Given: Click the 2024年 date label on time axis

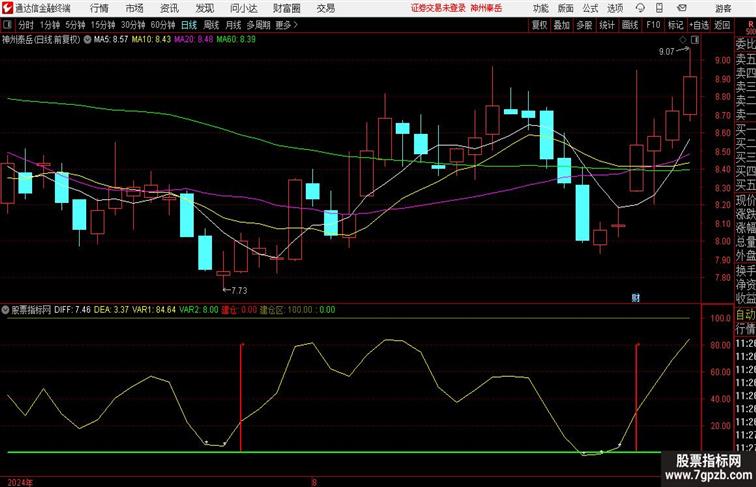Looking at the screenshot, I should coord(20,482).
